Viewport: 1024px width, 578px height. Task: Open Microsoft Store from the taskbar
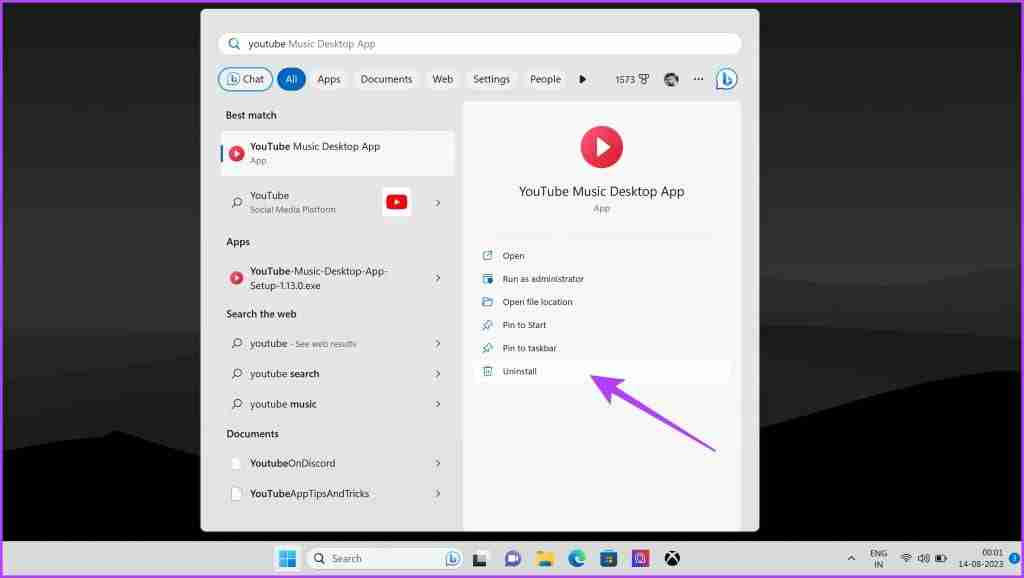[x=609, y=558]
